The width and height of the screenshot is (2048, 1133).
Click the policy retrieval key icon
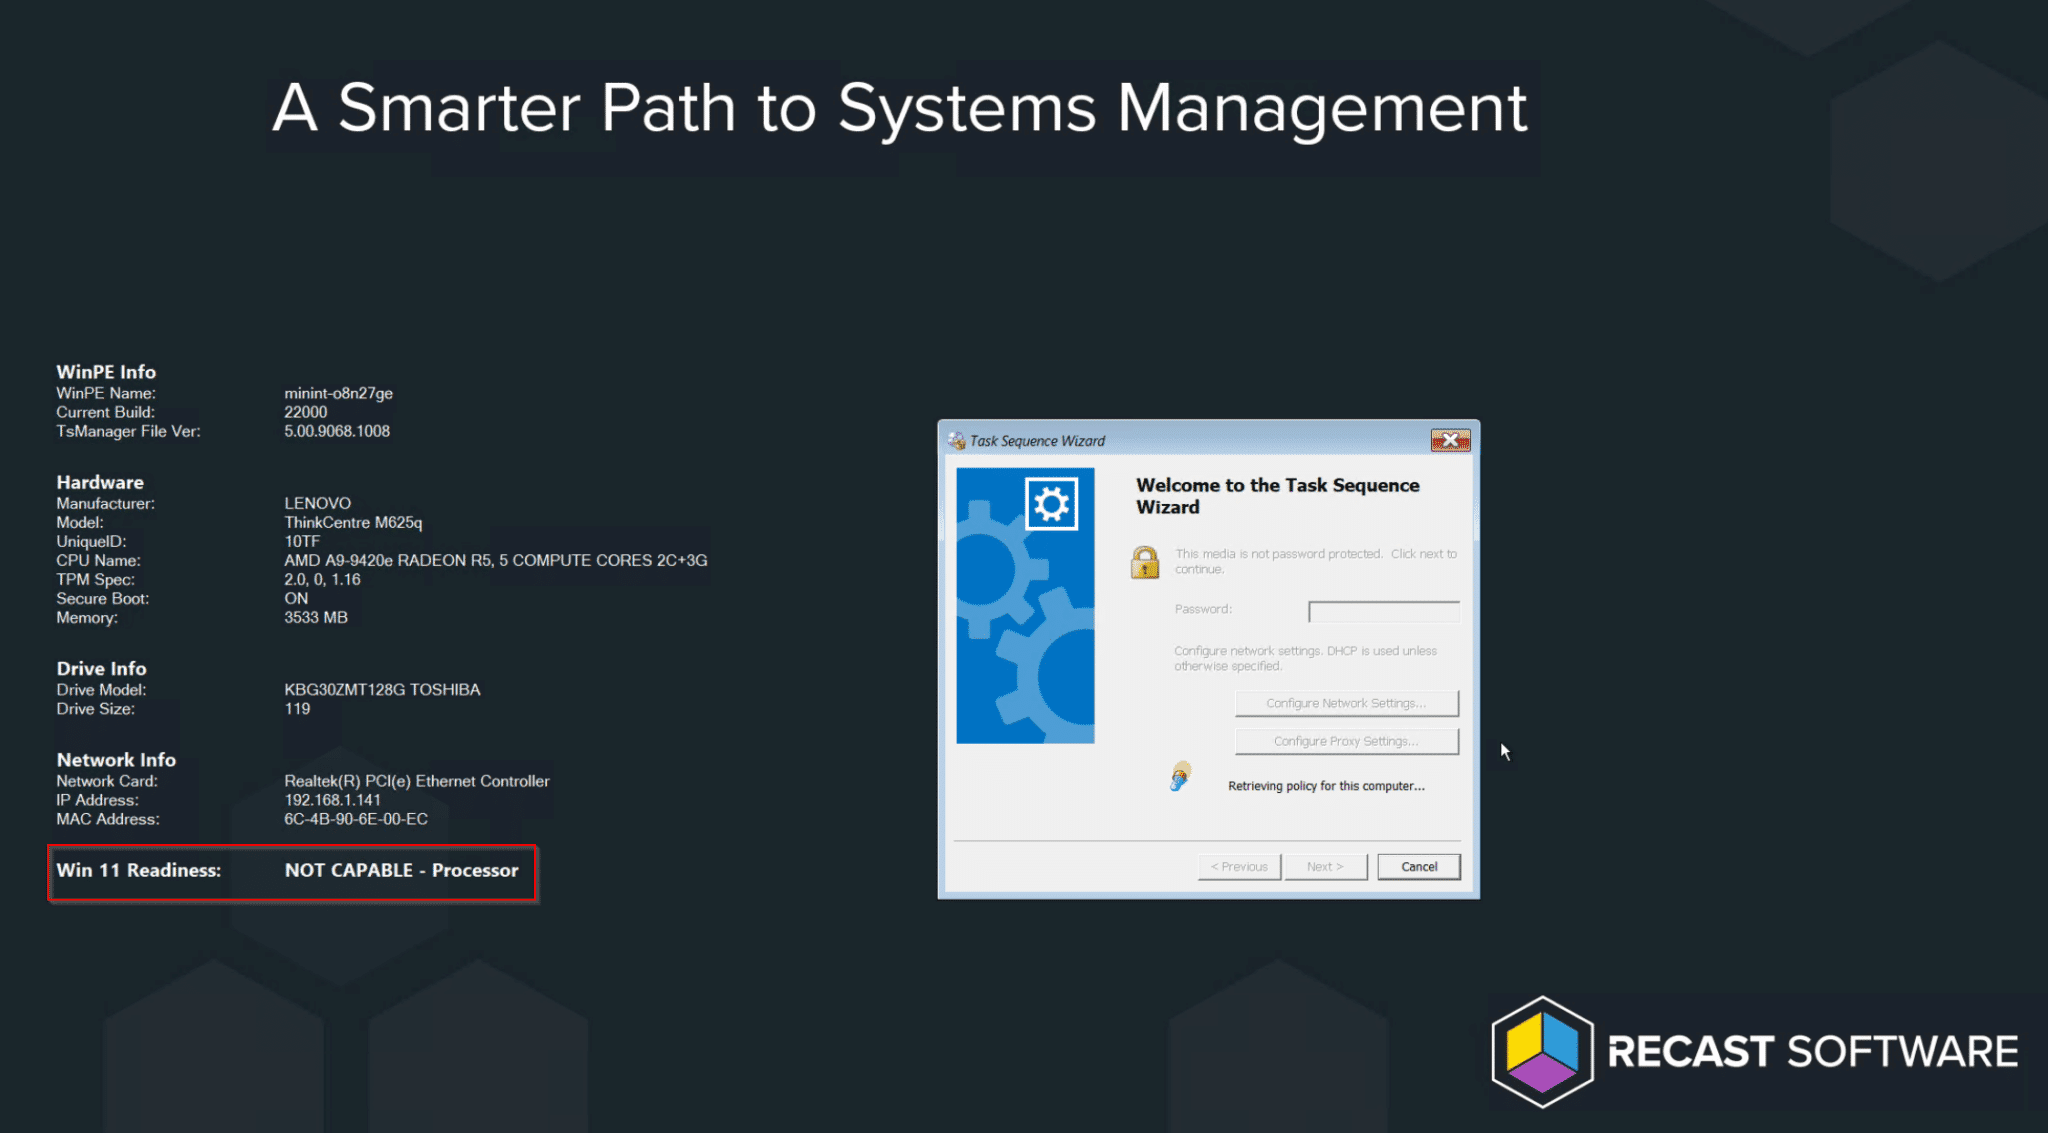tap(1180, 777)
